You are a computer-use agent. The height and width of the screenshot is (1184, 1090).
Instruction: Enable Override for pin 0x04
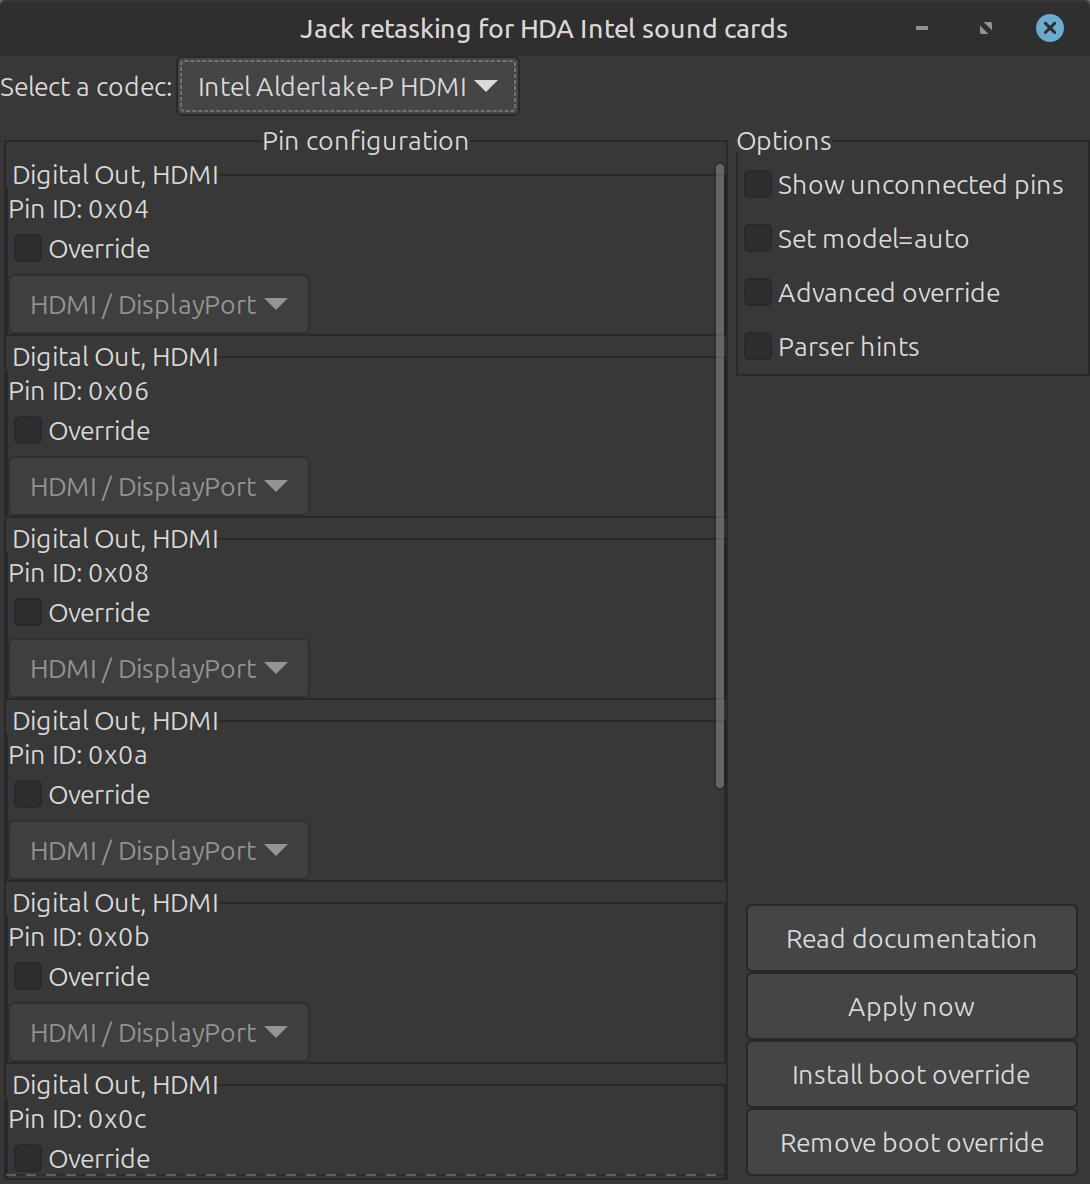29,249
